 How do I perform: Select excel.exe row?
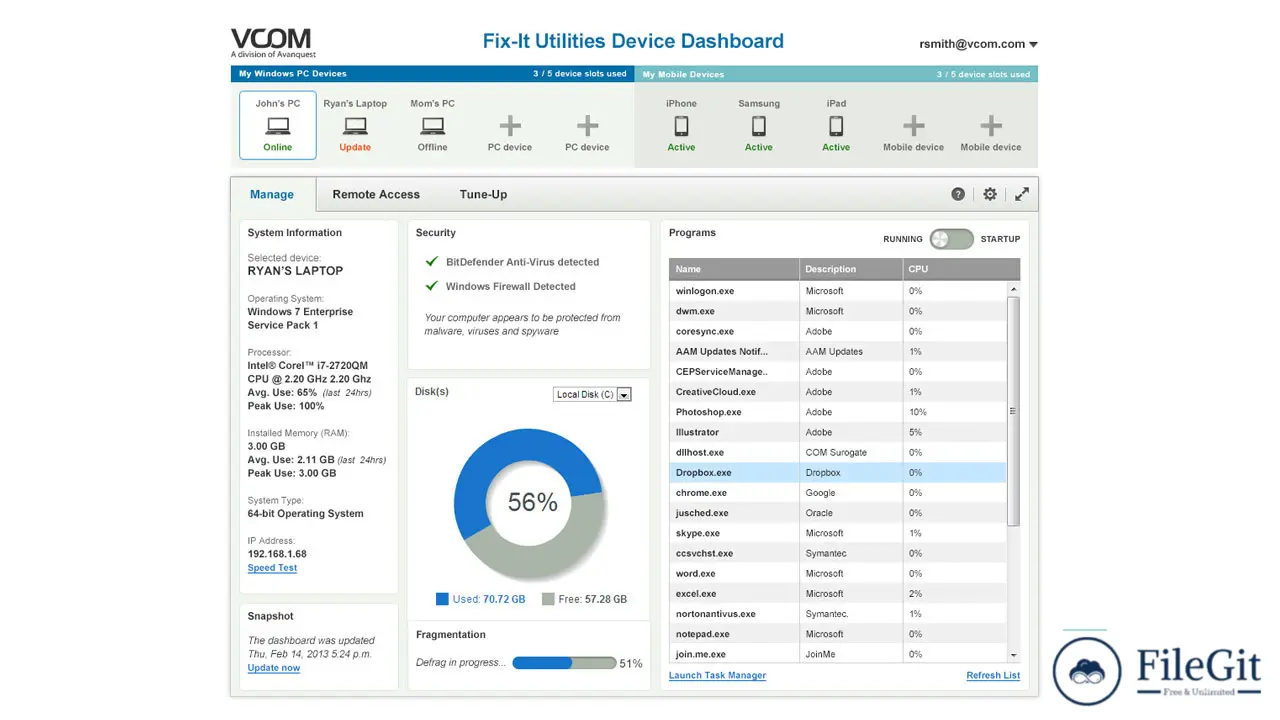click(x=838, y=594)
